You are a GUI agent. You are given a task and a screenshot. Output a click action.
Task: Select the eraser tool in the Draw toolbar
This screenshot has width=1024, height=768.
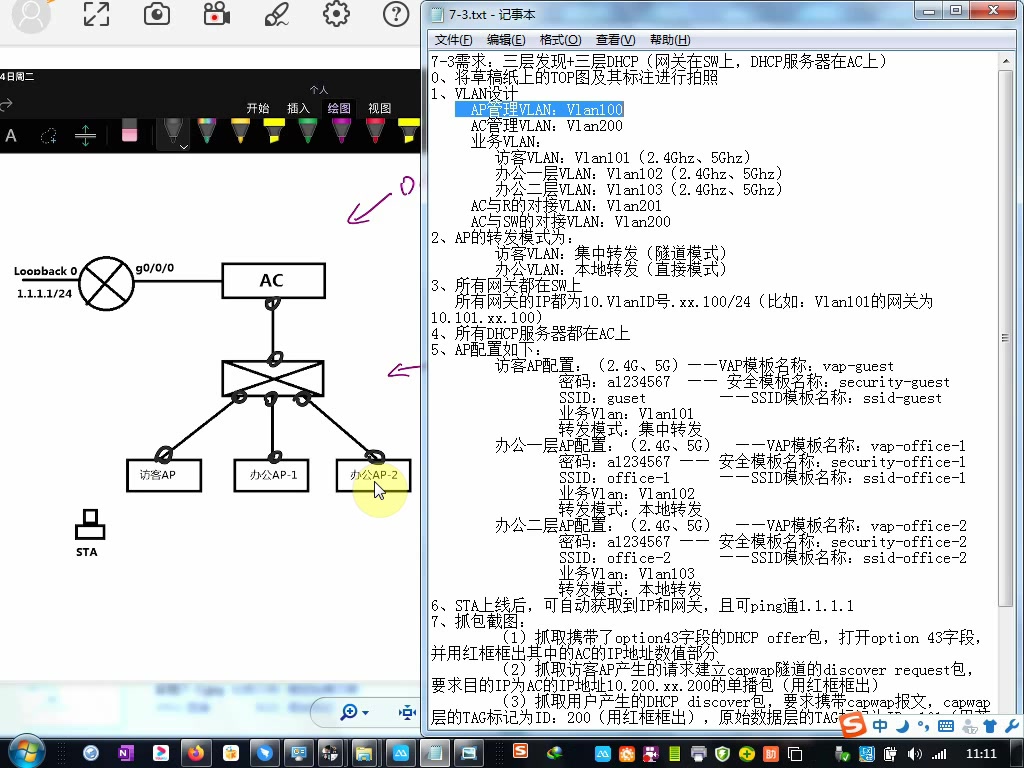point(128,130)
